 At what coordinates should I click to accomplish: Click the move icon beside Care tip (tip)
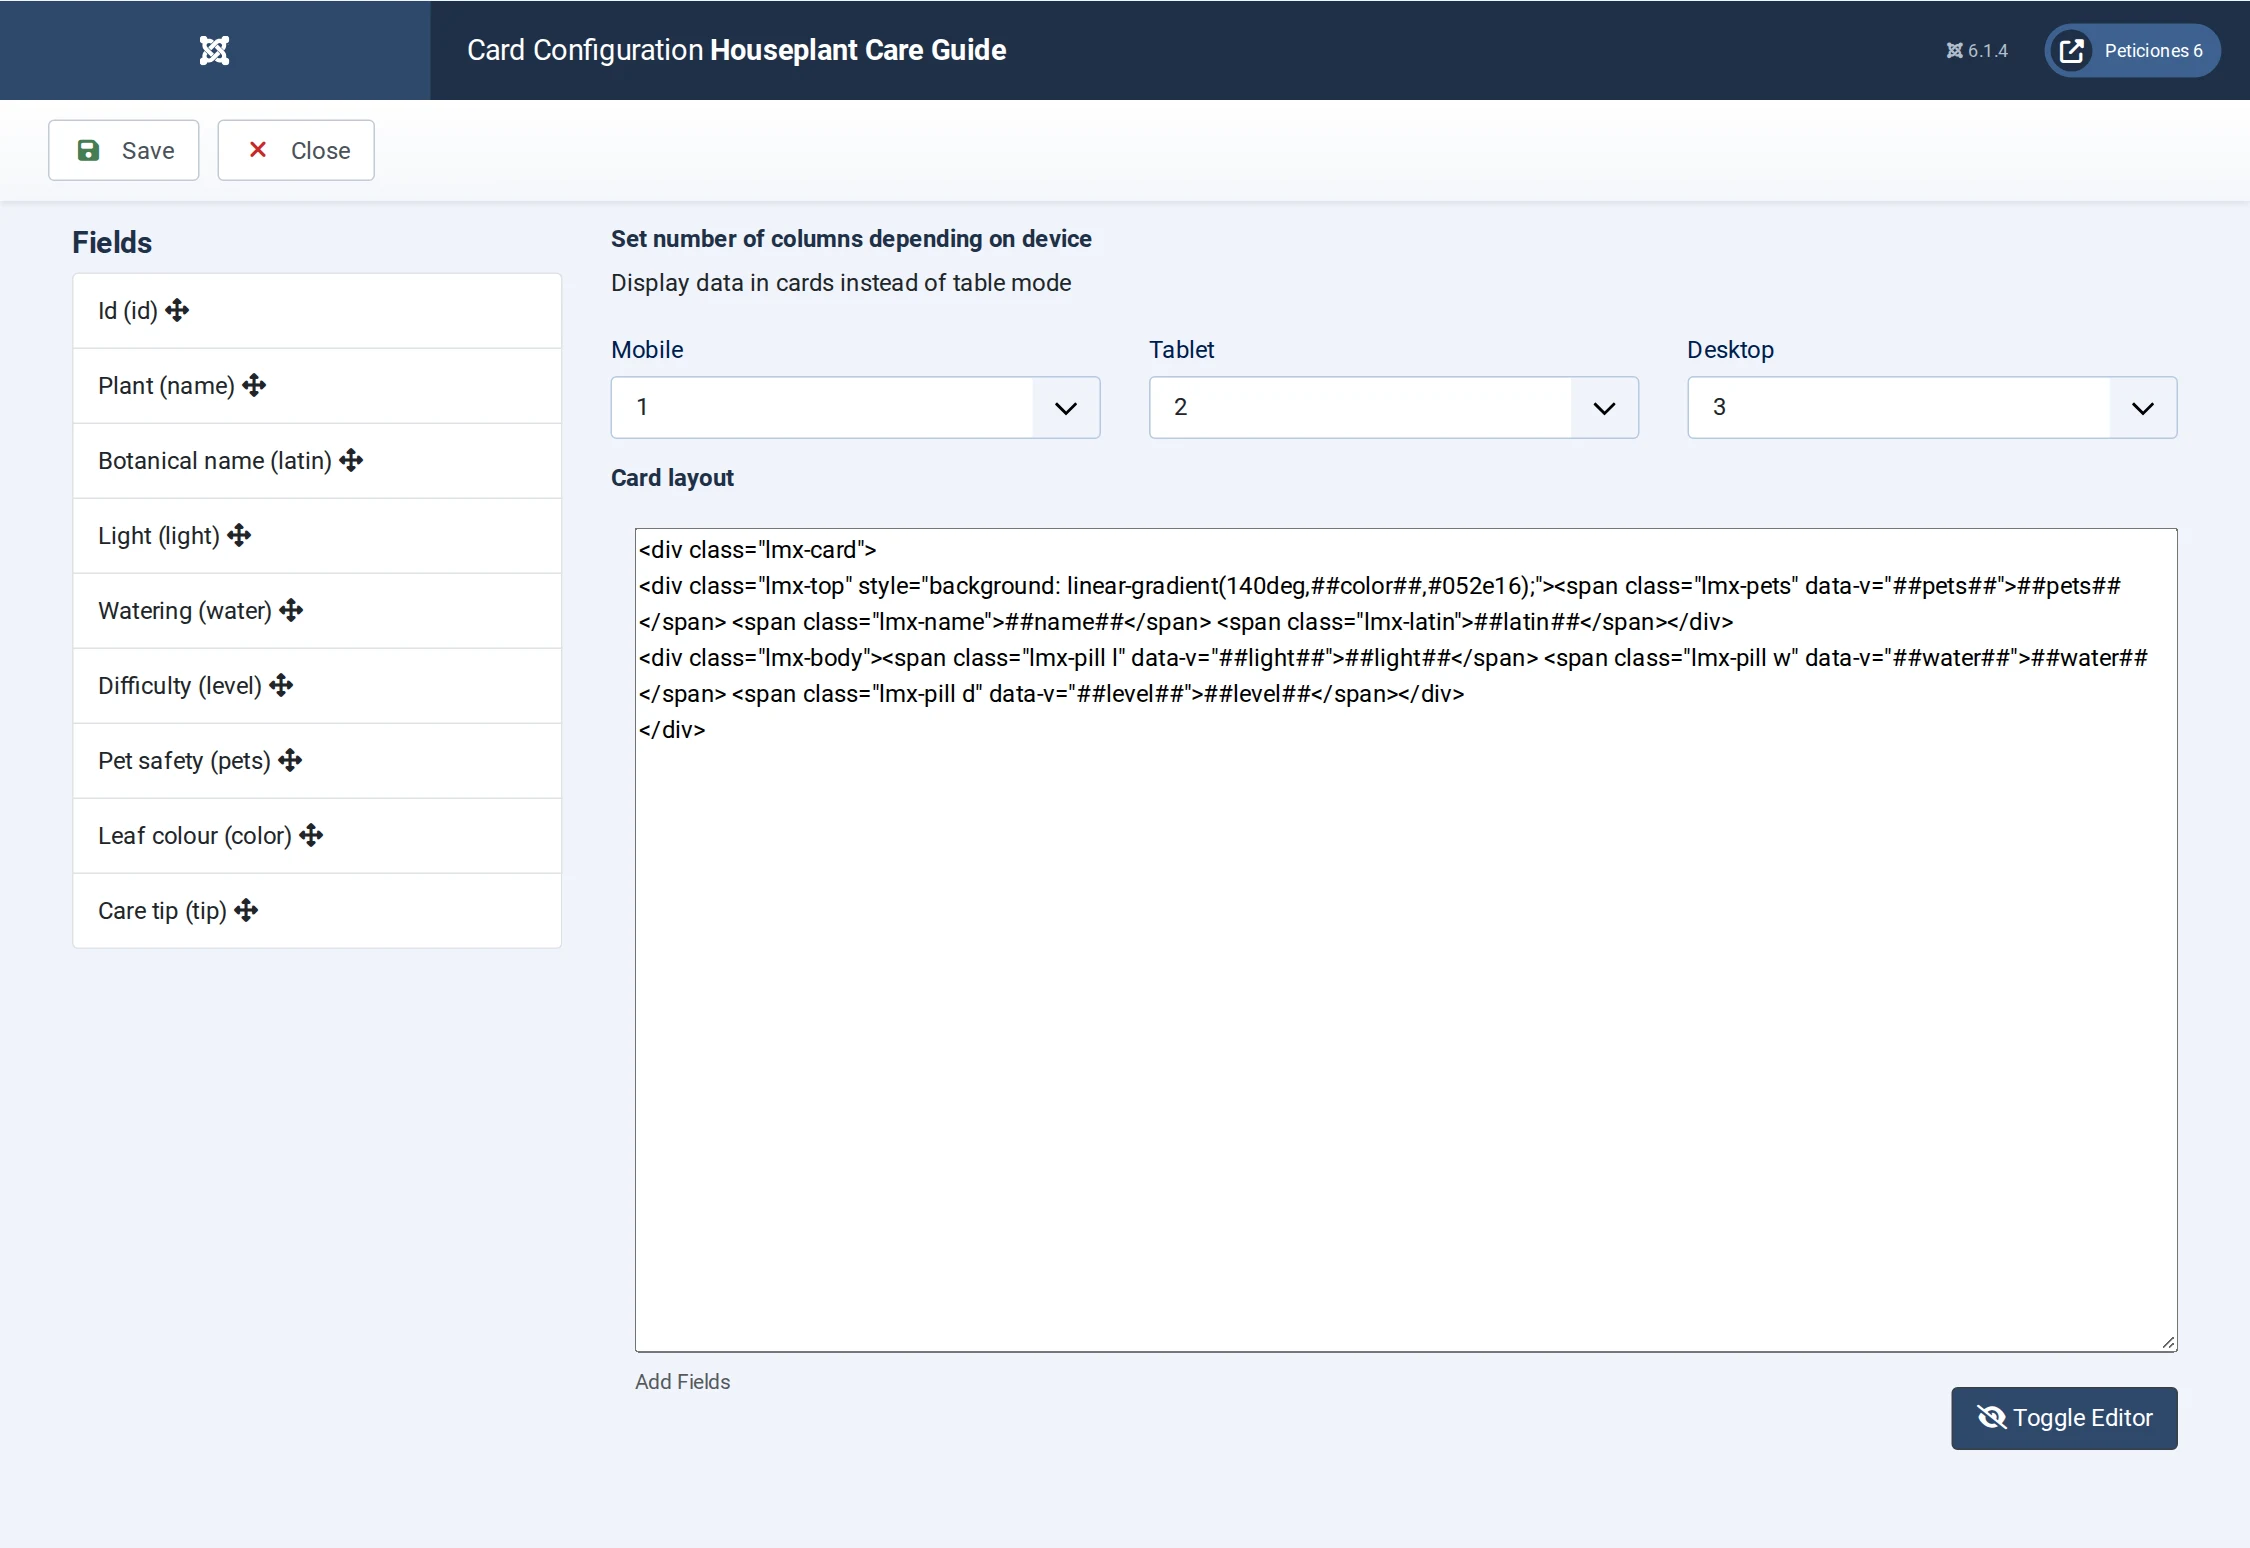[246, 911]
